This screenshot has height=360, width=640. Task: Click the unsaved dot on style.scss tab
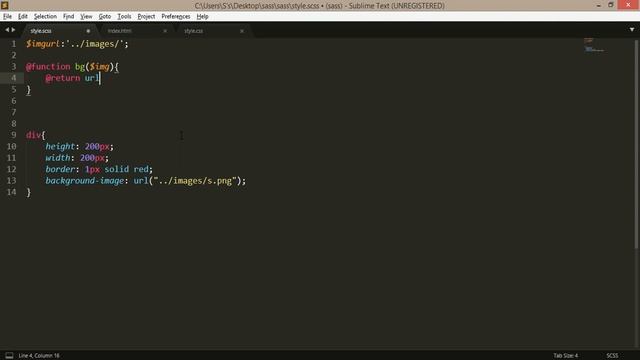tap(88, 31)
